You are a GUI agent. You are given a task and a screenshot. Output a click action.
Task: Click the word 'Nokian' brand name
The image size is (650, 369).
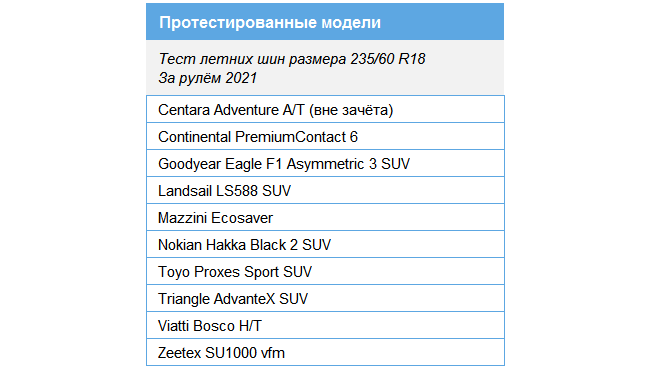[x=180, y=245]
